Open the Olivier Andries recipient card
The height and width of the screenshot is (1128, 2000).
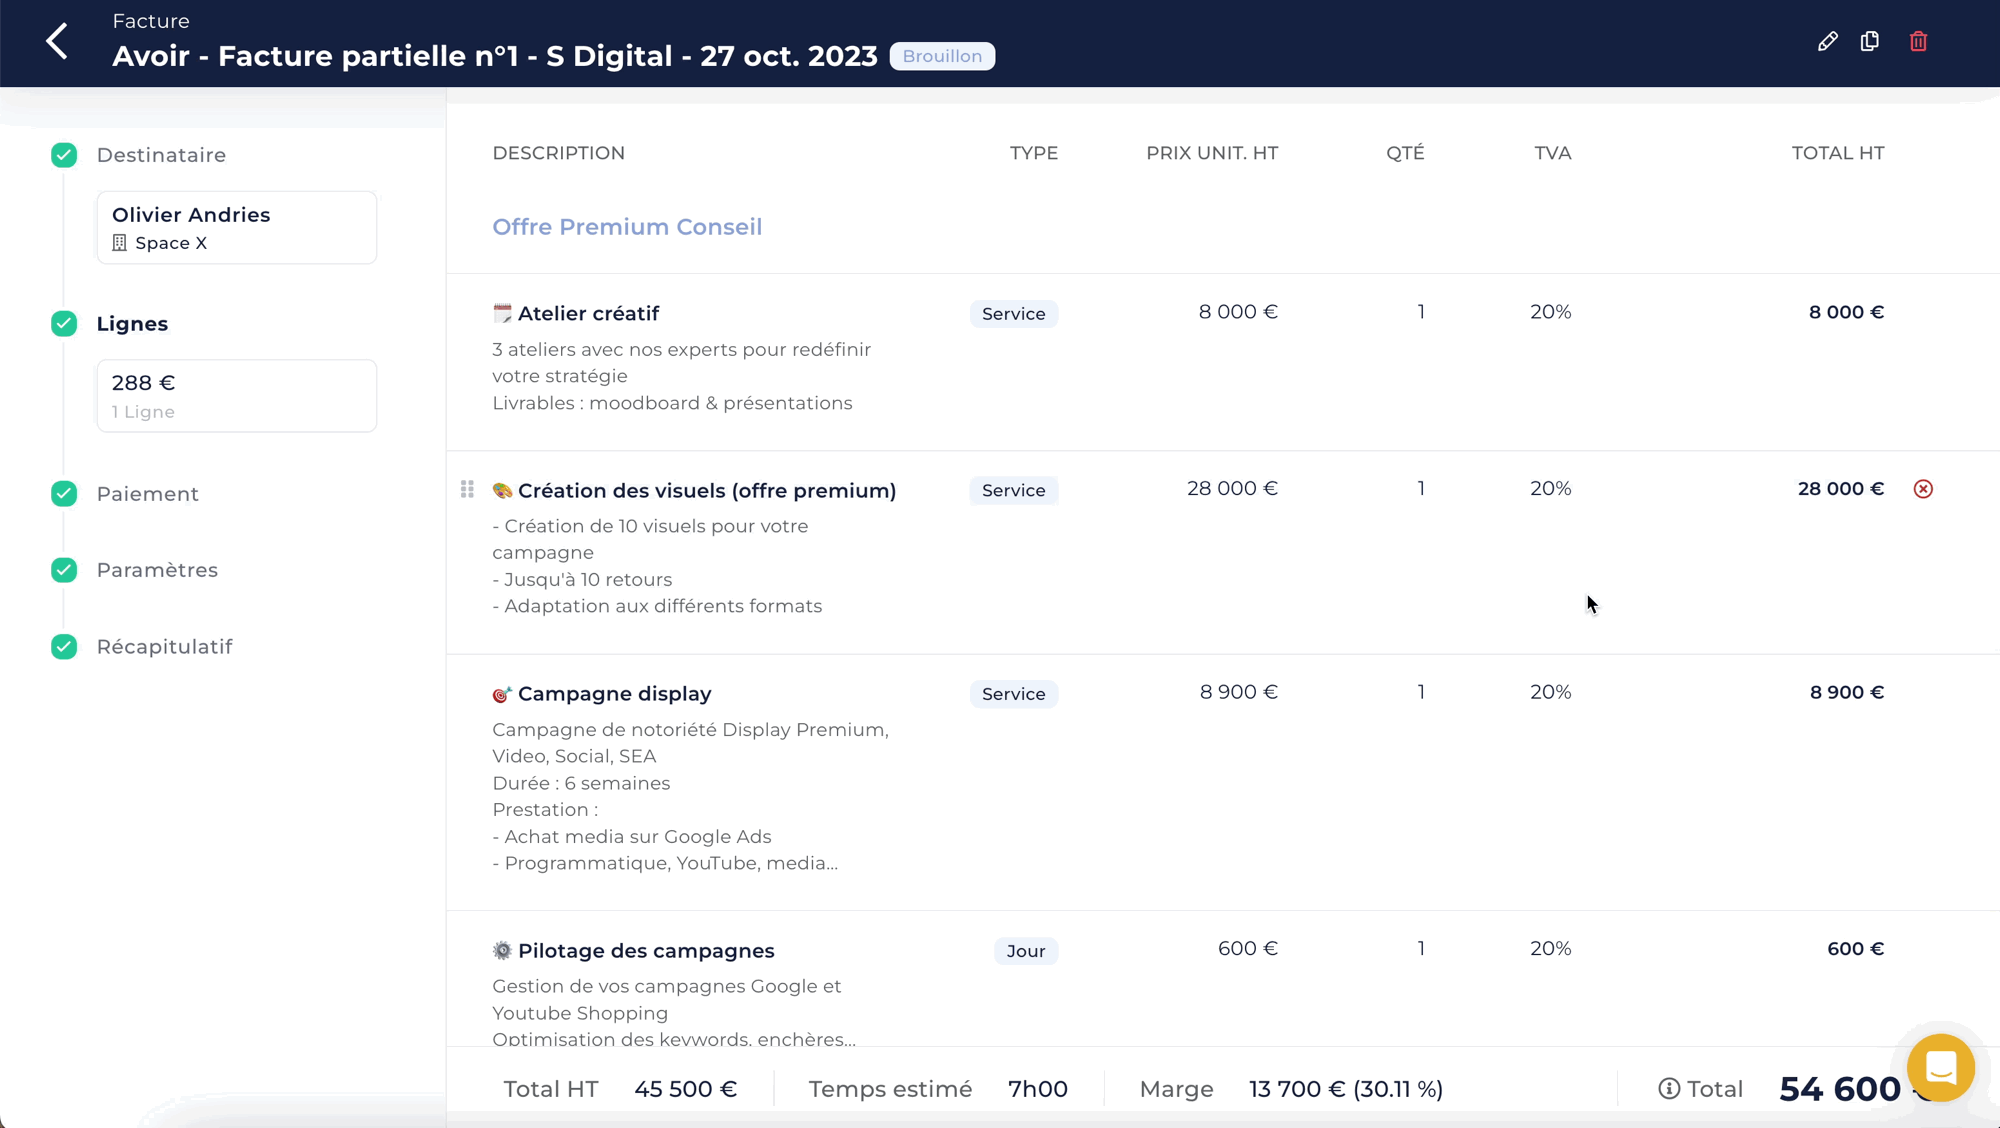coord(237,228)
